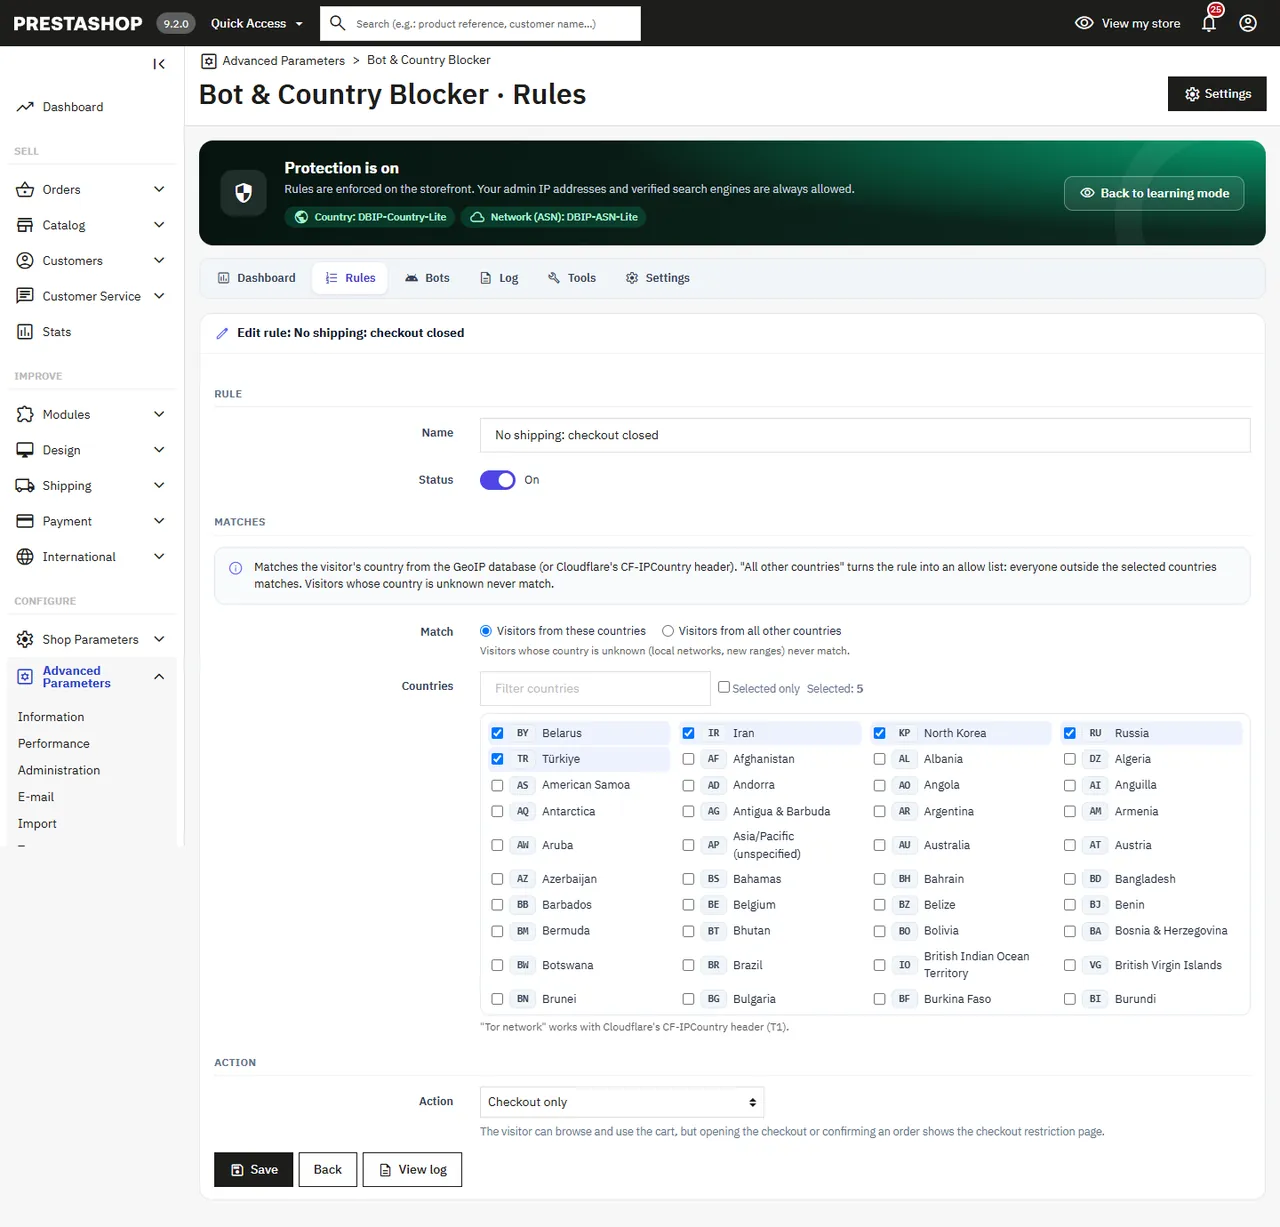1280x1227 pixels.
Task: Expand the Orders menu chevron
Action: pyautogui.click(x=159, y=189)
